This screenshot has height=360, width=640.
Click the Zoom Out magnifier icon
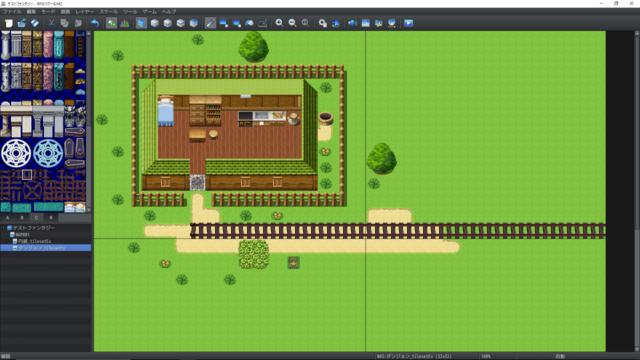click(x=292, y=23)
